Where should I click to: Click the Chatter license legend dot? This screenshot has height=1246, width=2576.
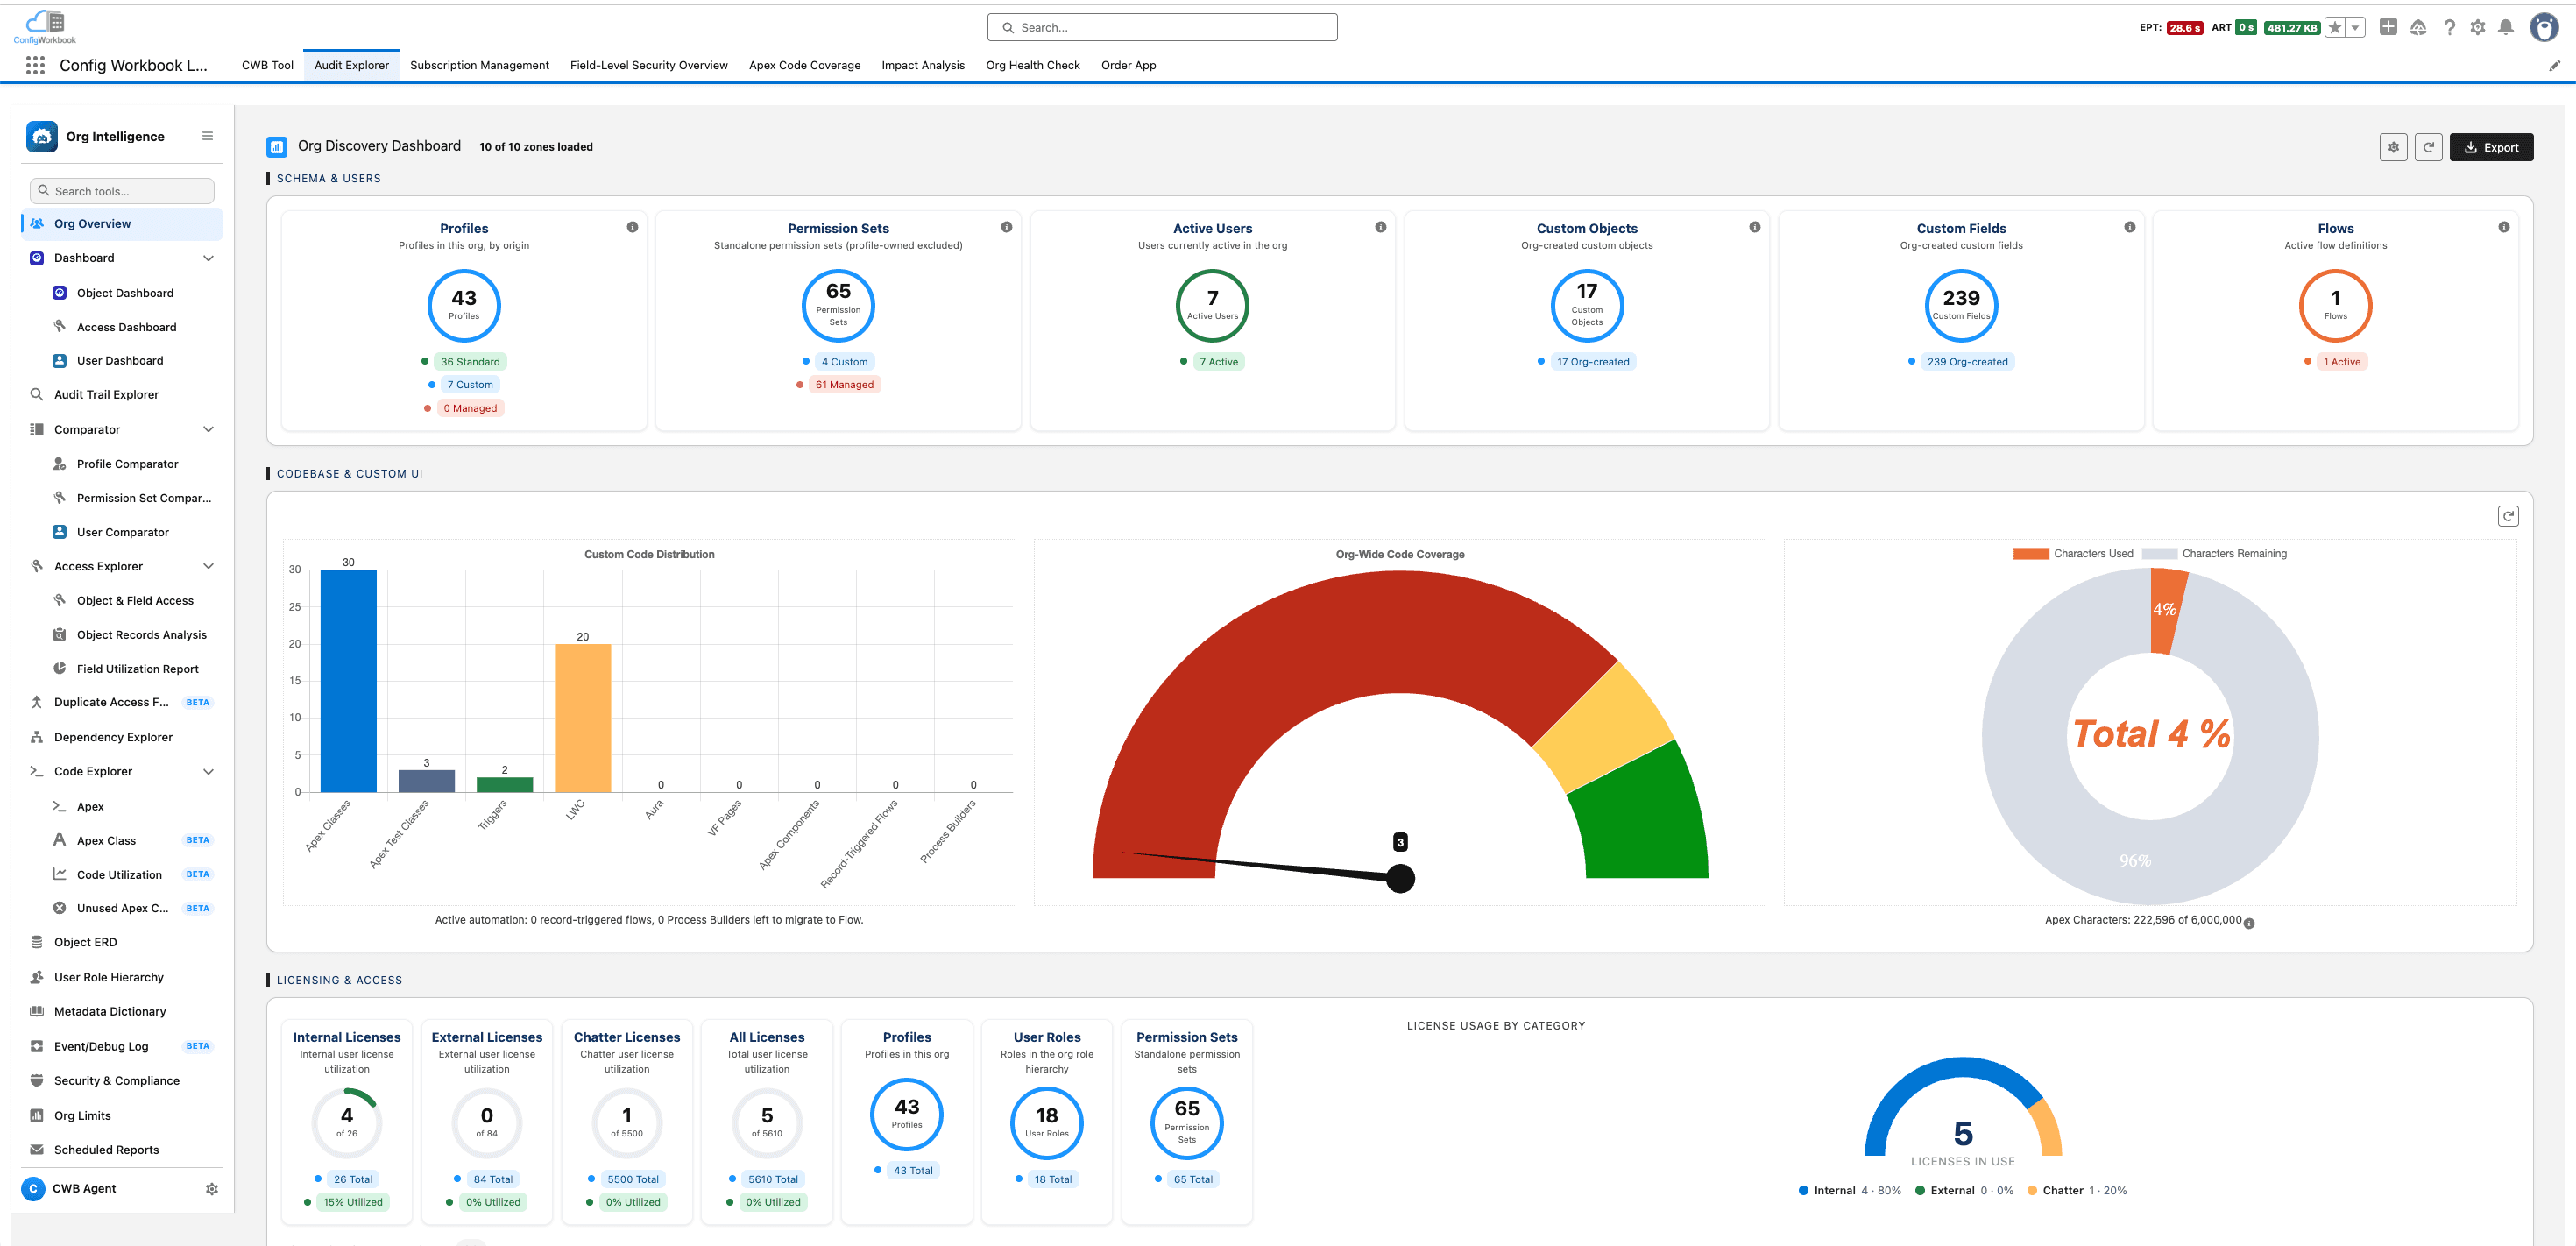2032,1191
